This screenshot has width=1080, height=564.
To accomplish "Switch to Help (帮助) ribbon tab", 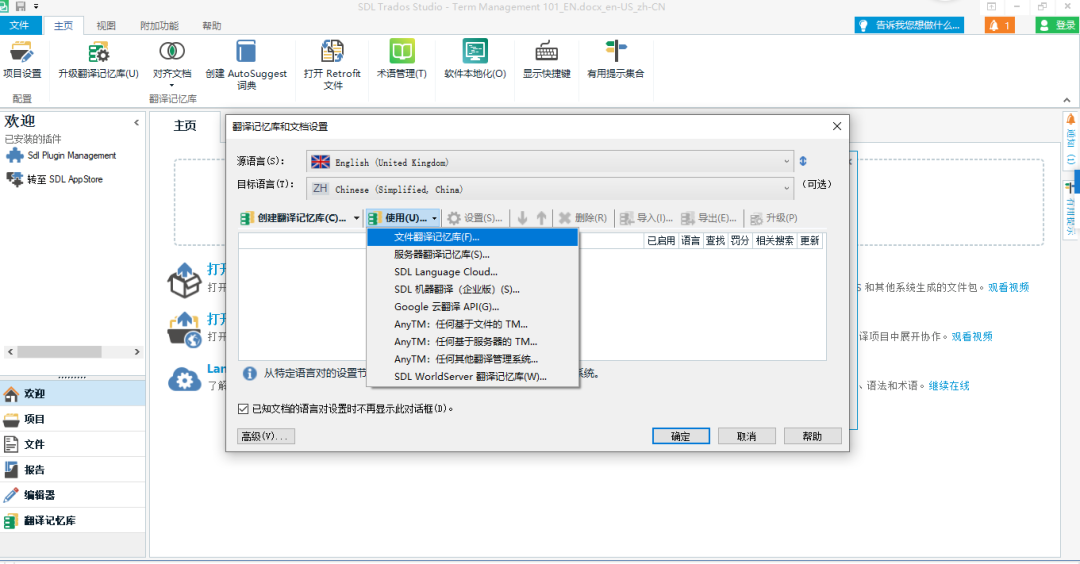I will pyautogui.click(x=211, y=25).
